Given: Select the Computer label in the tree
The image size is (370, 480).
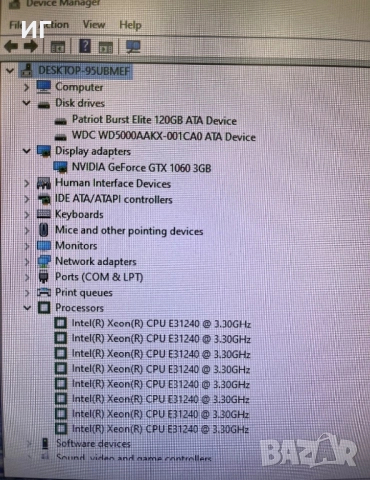Looking at the screenshot, I should pyautogui.click(x=79, y=87).
